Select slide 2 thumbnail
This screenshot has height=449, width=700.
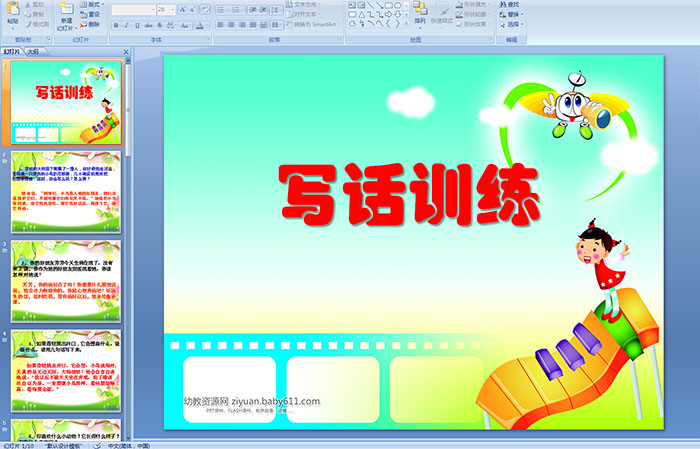[x=66, y=192]
